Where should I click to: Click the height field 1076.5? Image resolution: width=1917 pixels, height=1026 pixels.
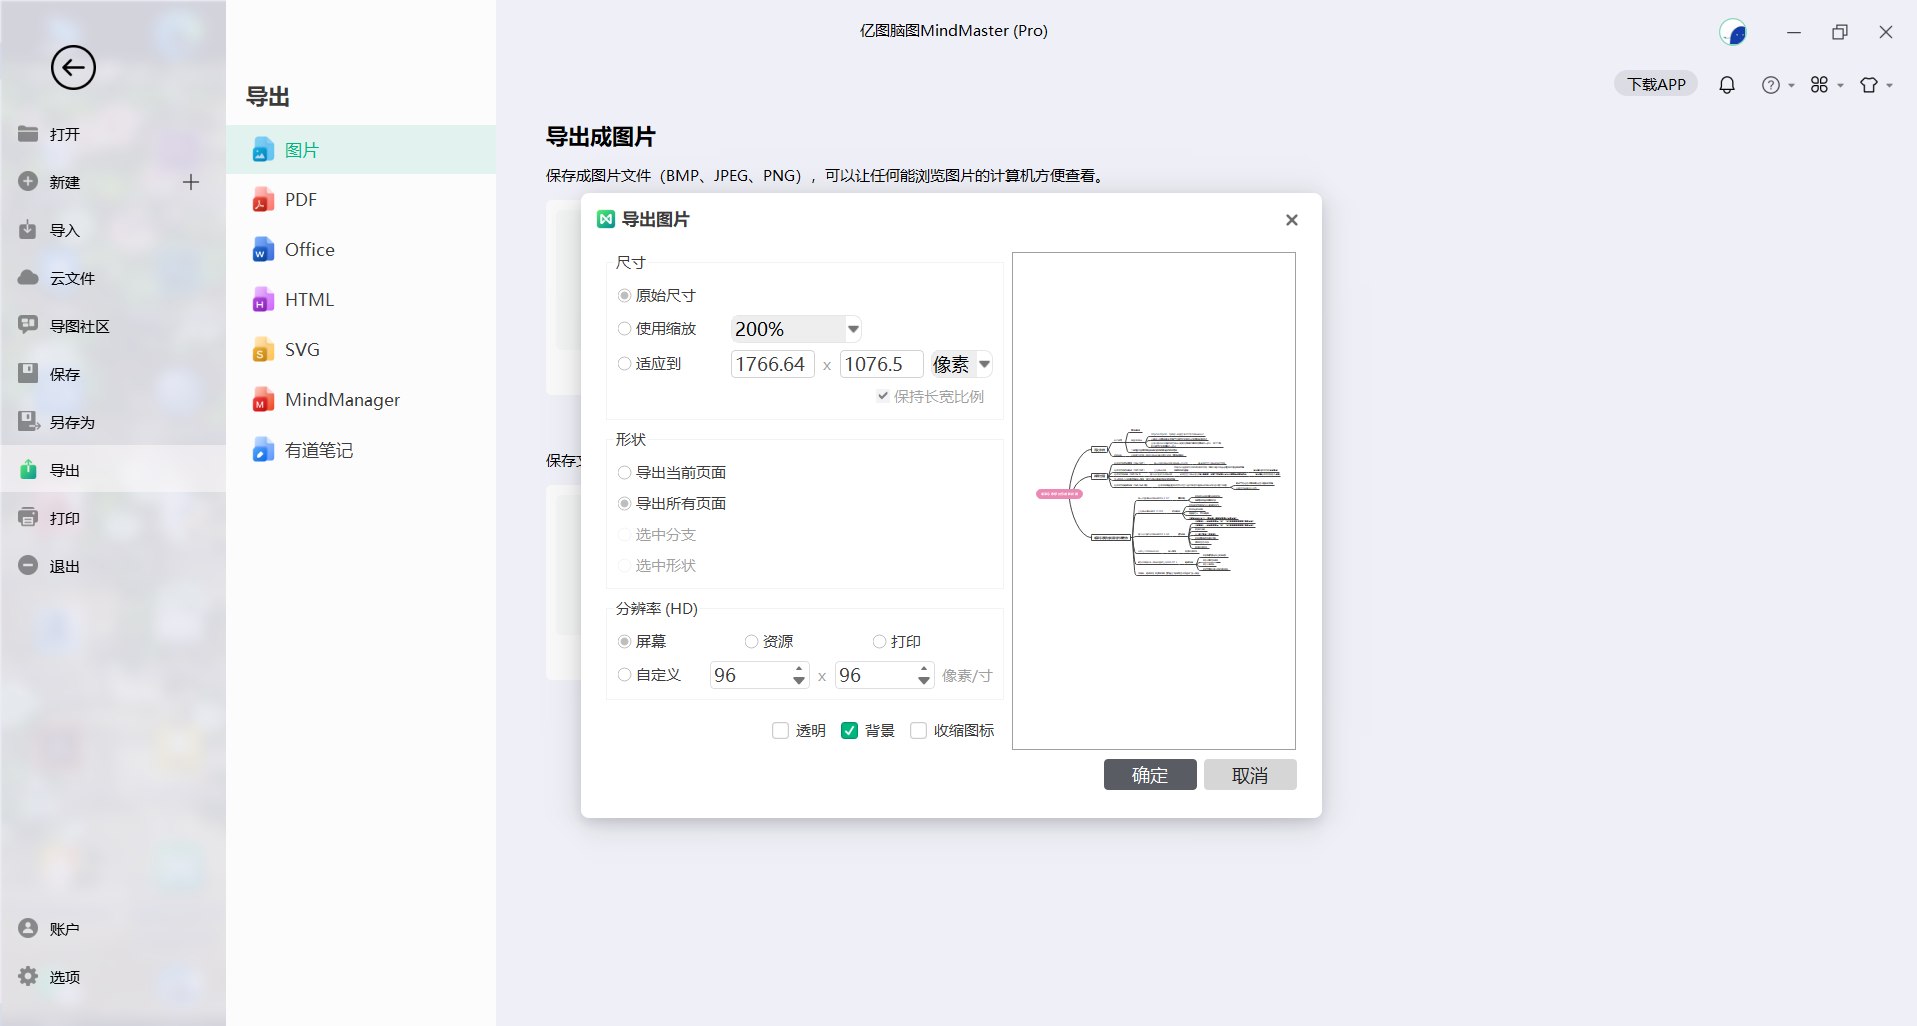click(x=881, y=364)
